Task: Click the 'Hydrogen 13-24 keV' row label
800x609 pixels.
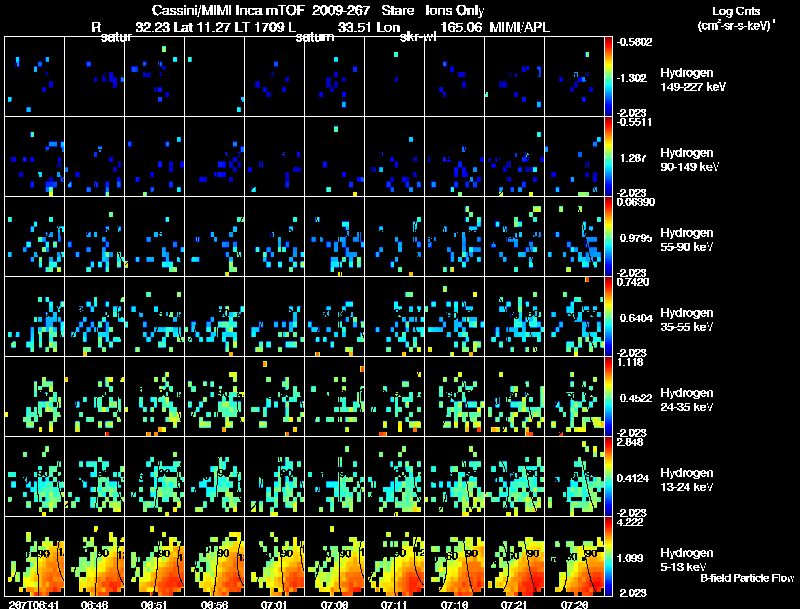Action: (687, 480)
